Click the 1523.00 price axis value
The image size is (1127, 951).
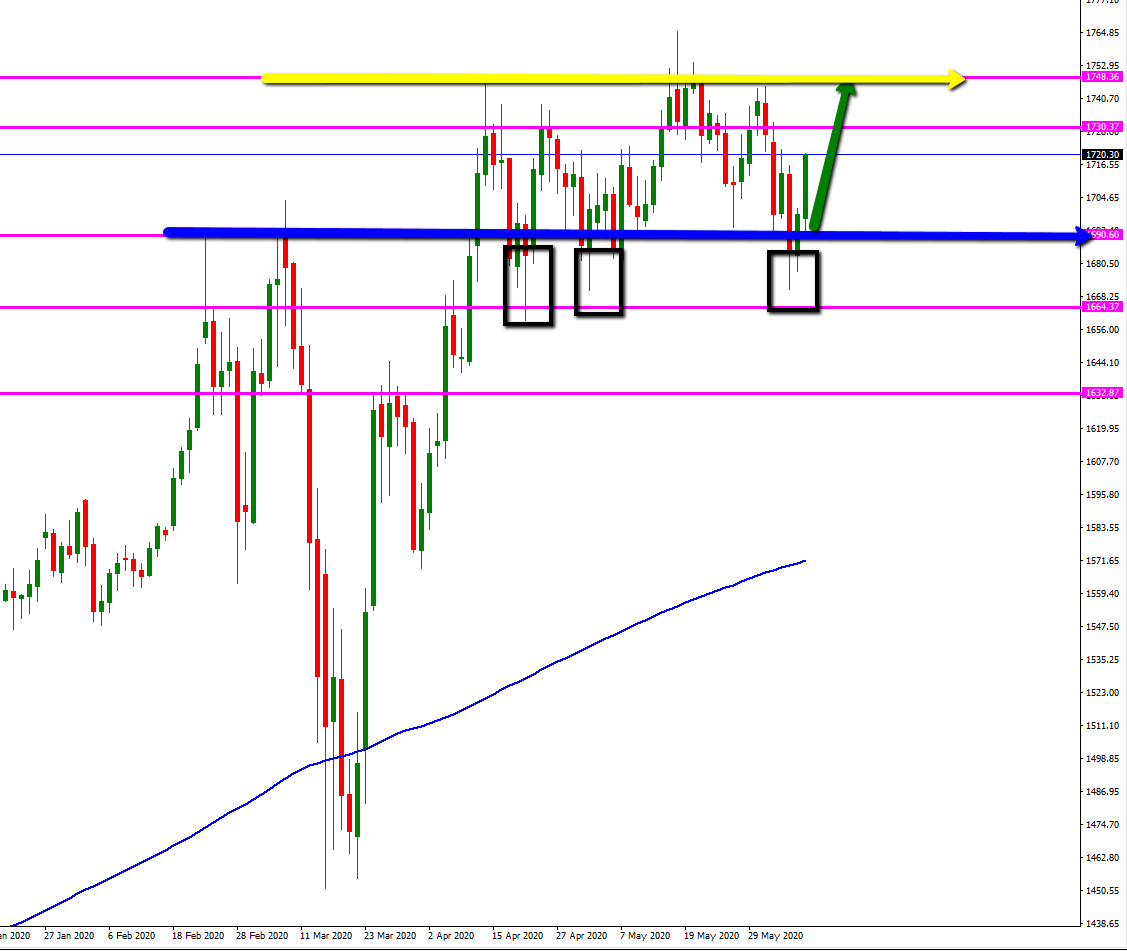1102,693
